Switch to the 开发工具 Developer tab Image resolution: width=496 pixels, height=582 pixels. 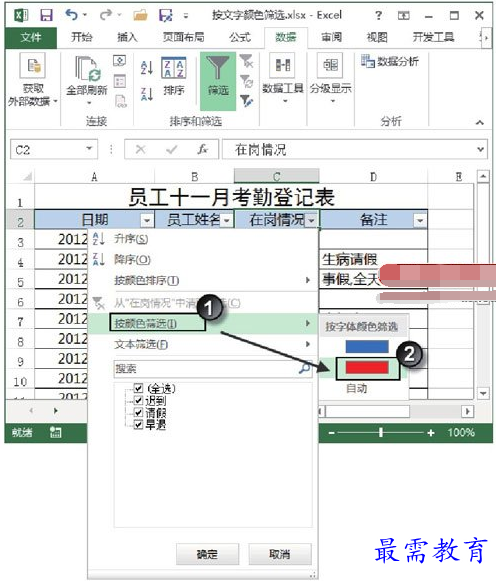(x=433, y=37)
